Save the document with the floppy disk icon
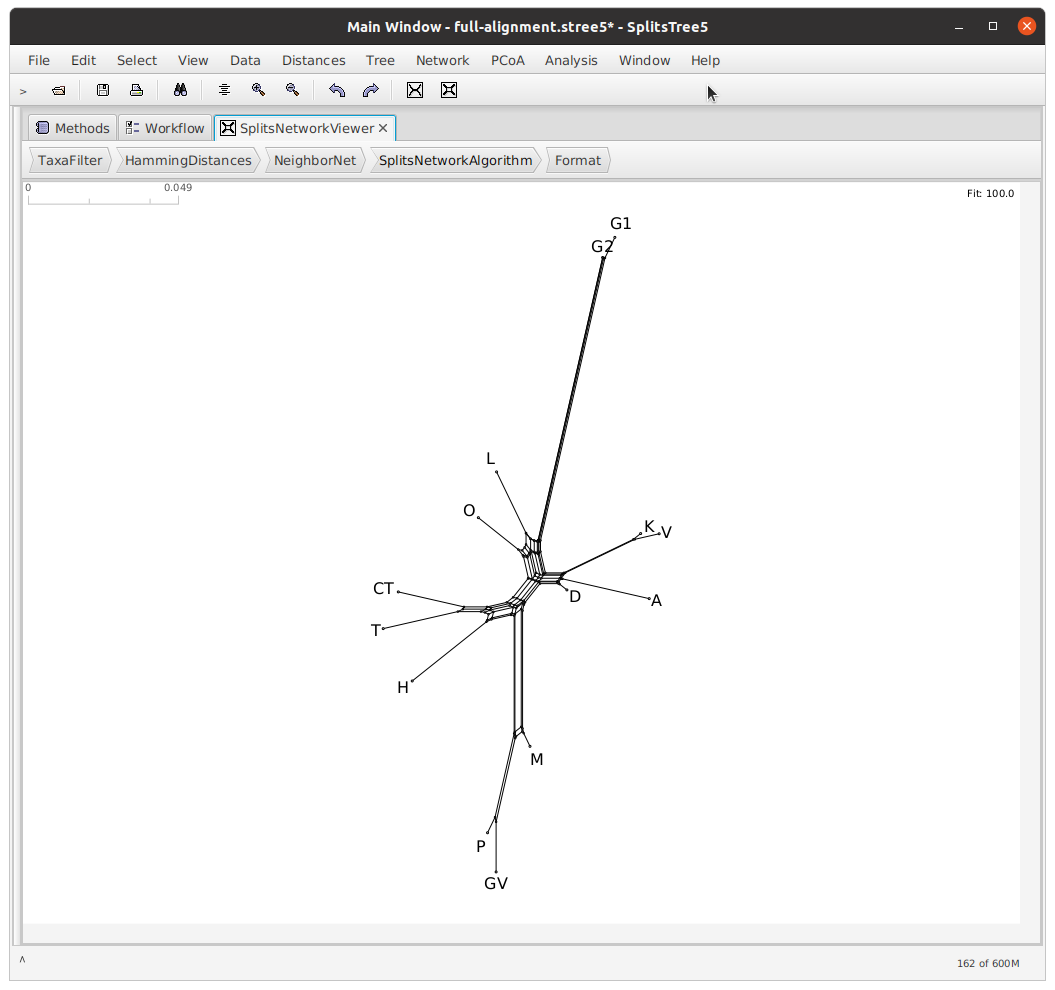 (103, 90)
